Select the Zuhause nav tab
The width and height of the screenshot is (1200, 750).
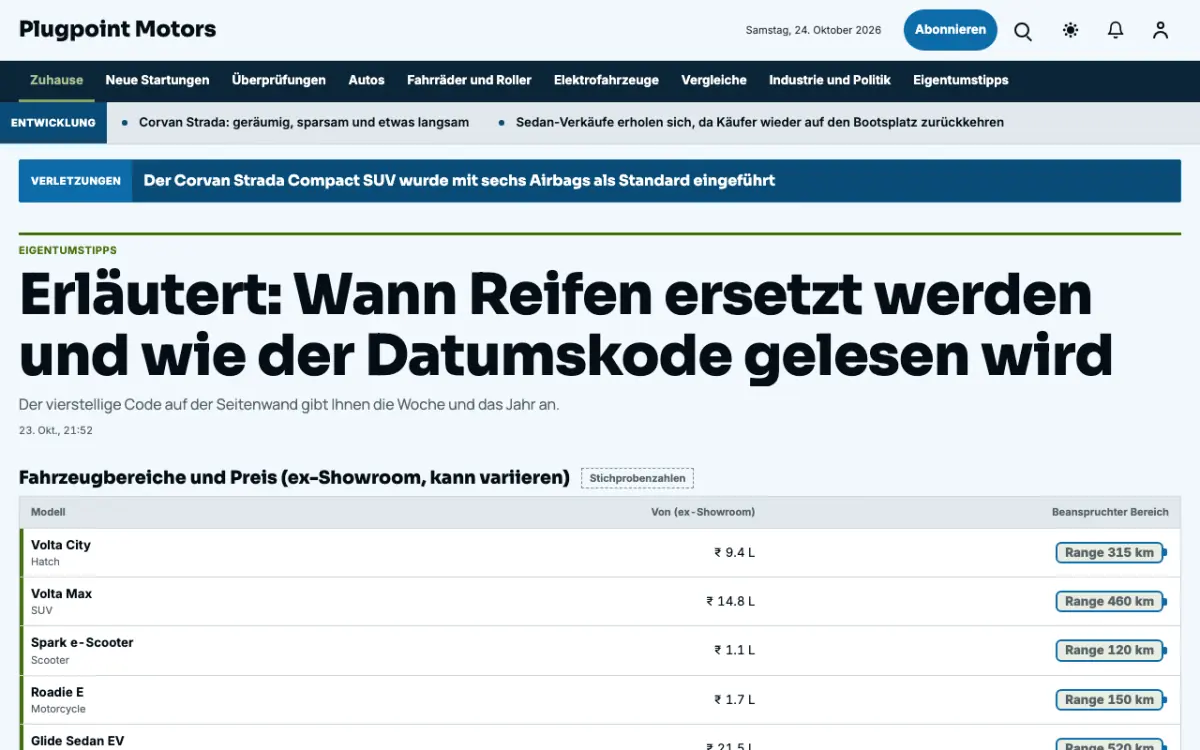[x=57, y=80]
